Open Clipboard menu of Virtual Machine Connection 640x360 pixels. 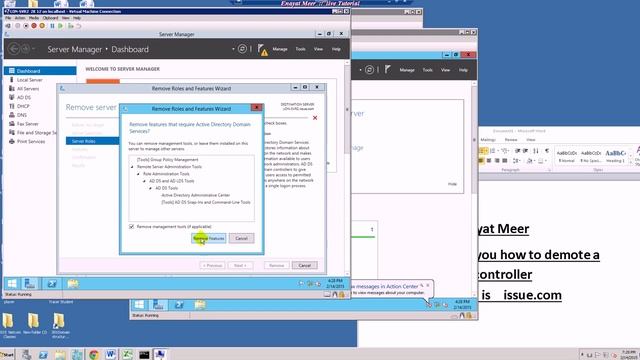[x=51, y=18]
